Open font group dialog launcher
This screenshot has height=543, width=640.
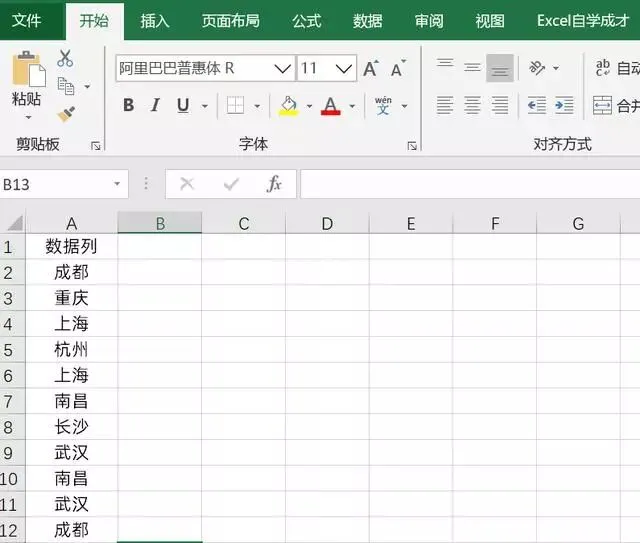(412, 146)
